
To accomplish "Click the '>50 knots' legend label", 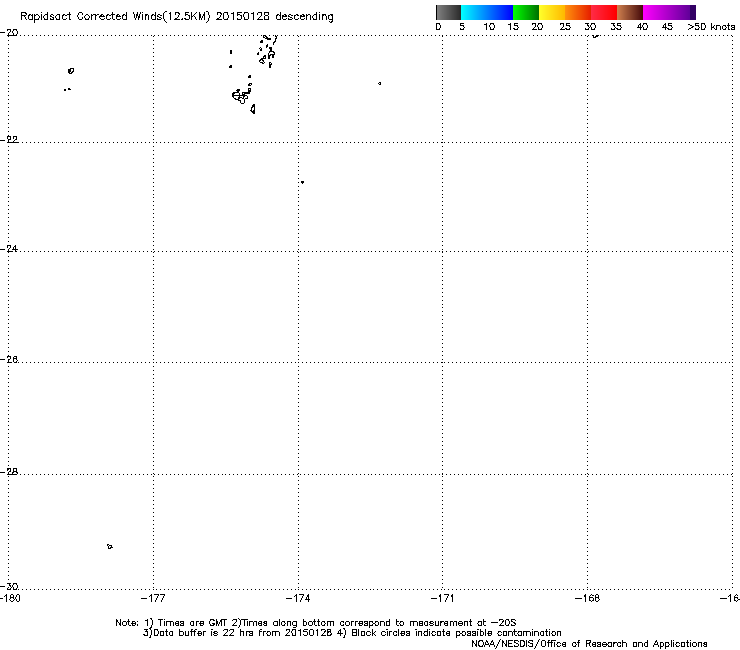I will 711,27.
